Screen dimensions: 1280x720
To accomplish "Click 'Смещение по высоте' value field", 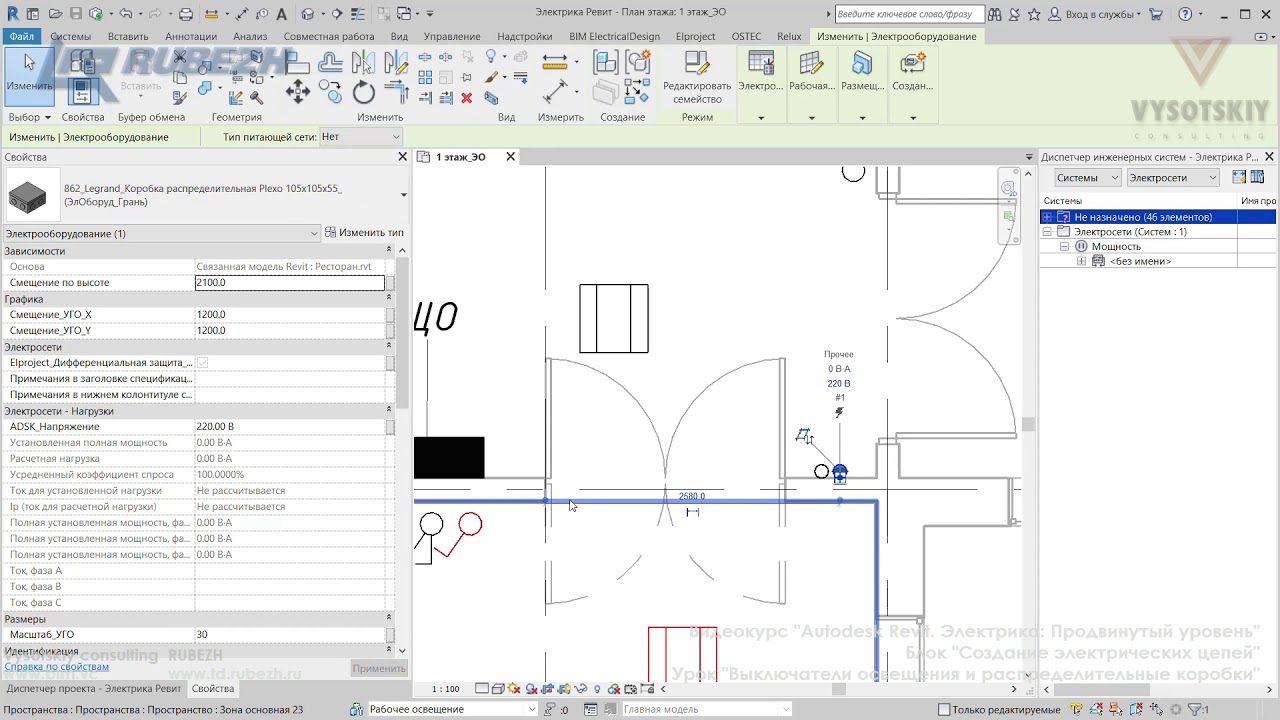I will pos(289,283).
